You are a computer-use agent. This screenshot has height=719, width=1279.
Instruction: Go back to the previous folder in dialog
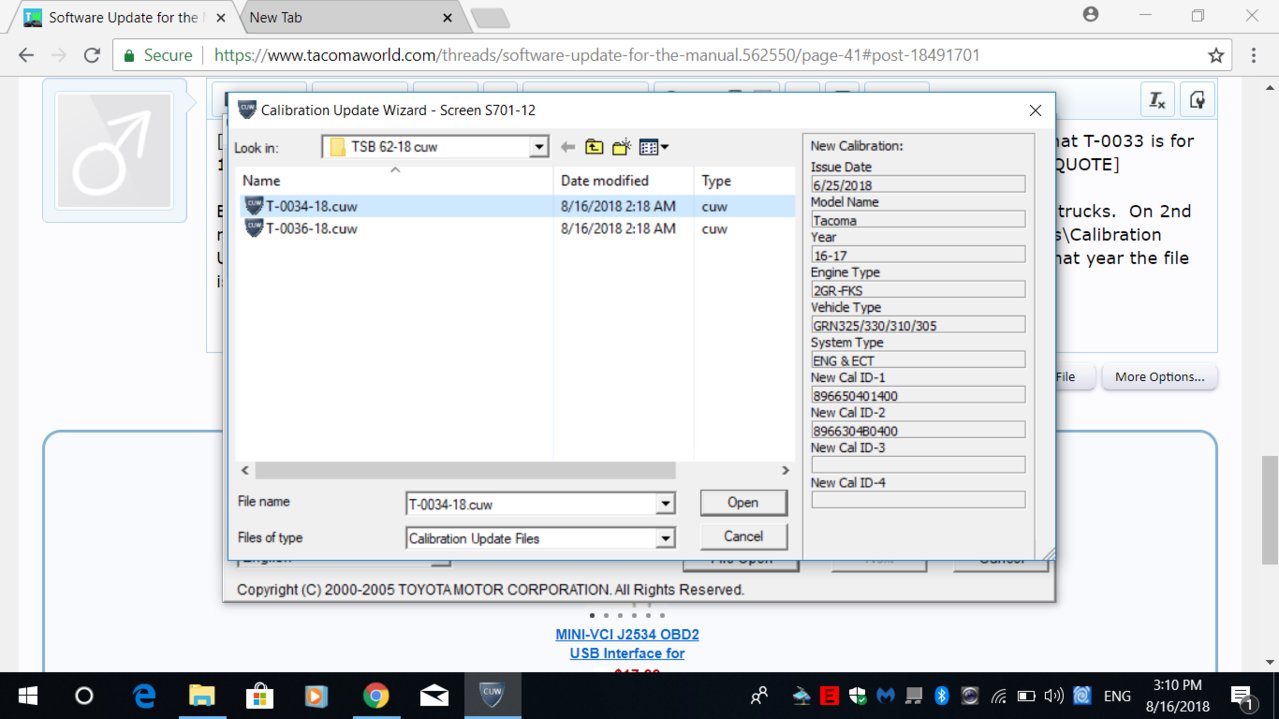(x=568, y=147)
